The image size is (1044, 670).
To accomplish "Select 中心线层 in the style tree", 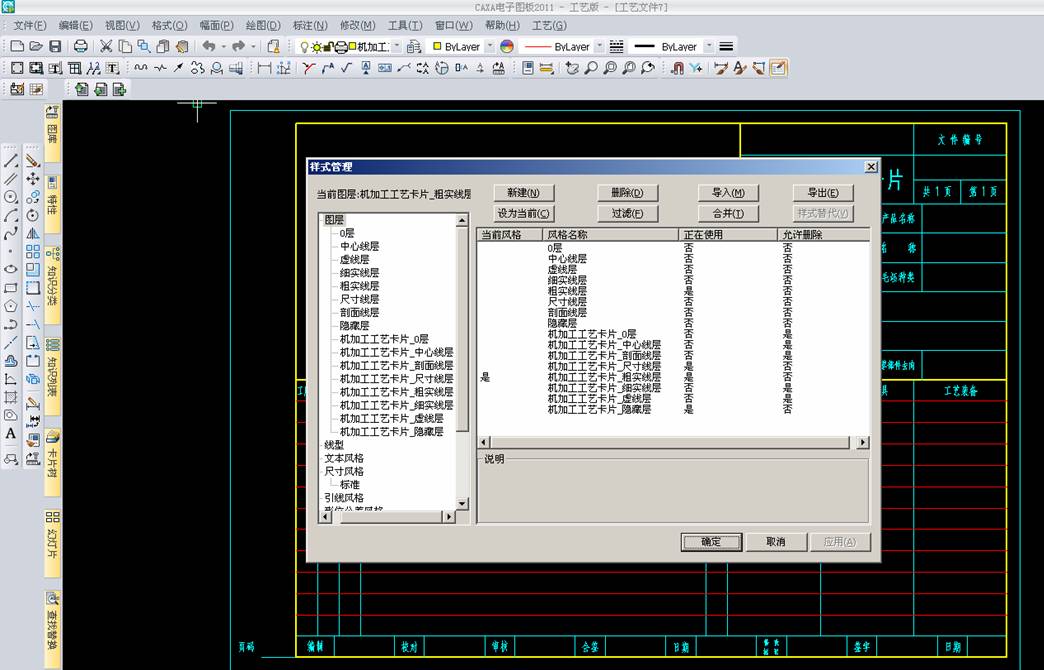I will (359, 246).
